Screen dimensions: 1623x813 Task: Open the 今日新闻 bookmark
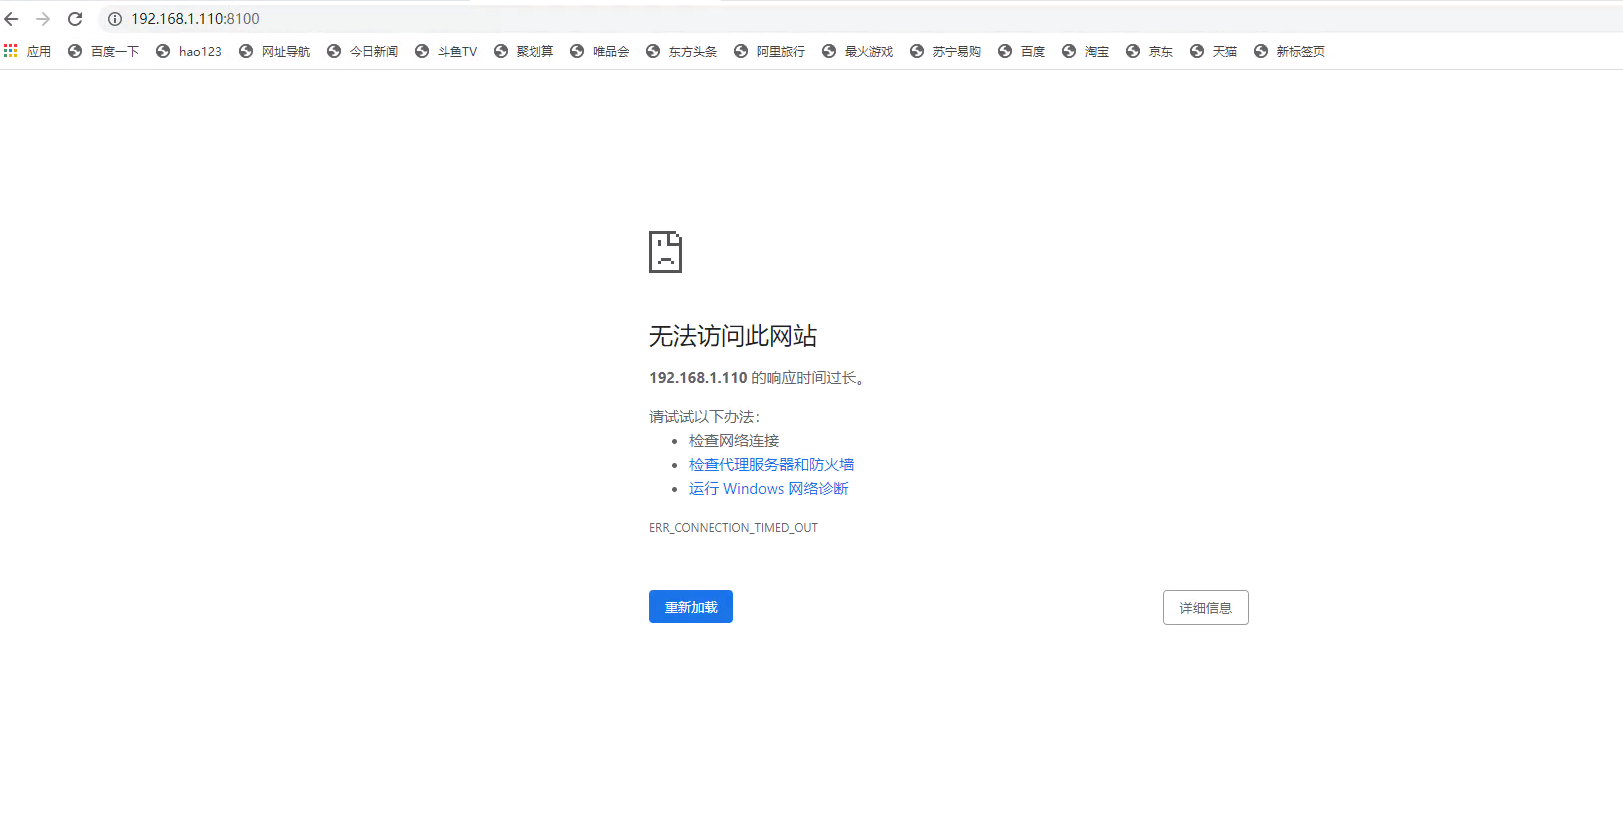(x=362, y=51)
